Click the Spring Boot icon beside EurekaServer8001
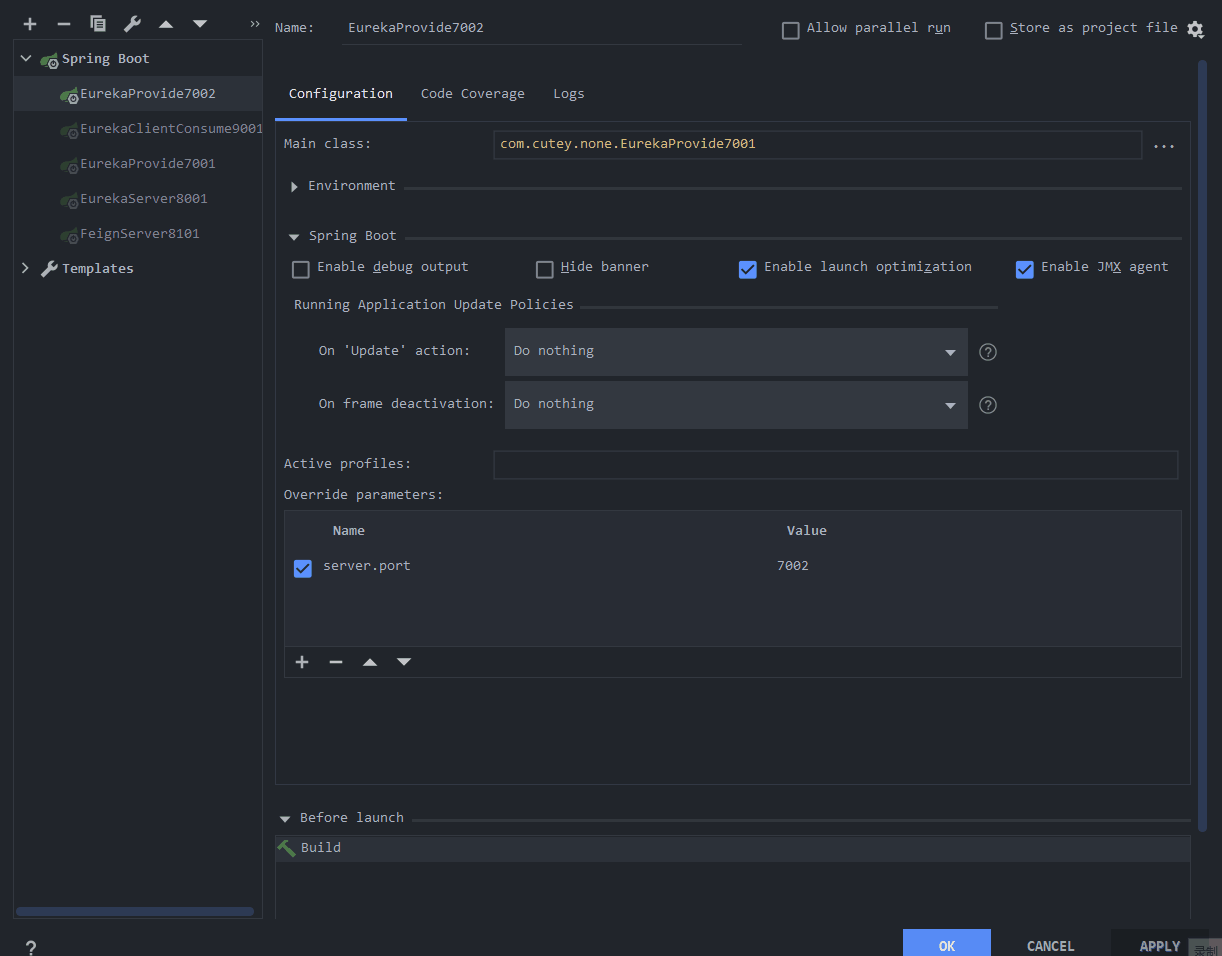 pyautogui.click(x=69, y=200)
